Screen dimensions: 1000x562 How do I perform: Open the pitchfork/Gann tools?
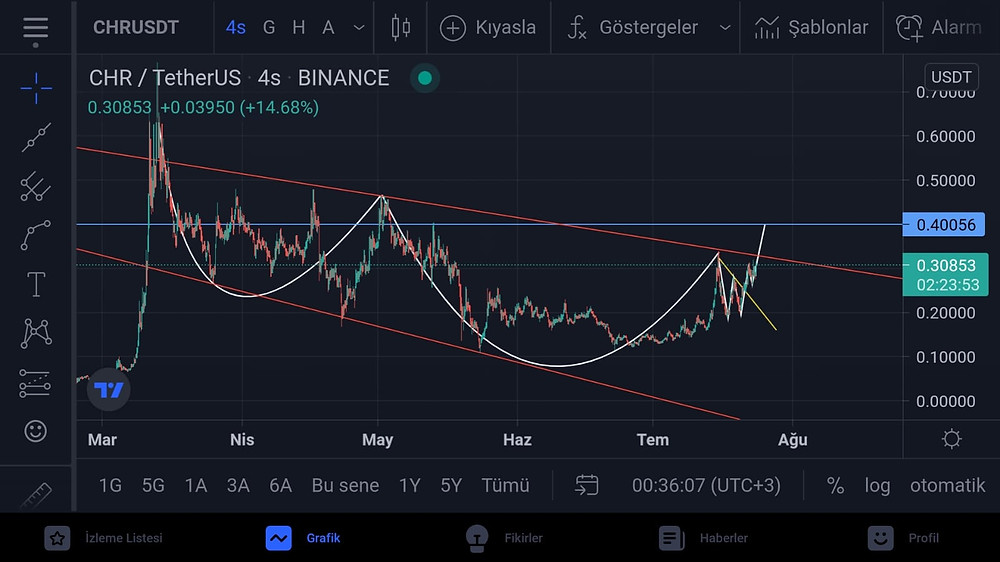click(x=36, y=187)
